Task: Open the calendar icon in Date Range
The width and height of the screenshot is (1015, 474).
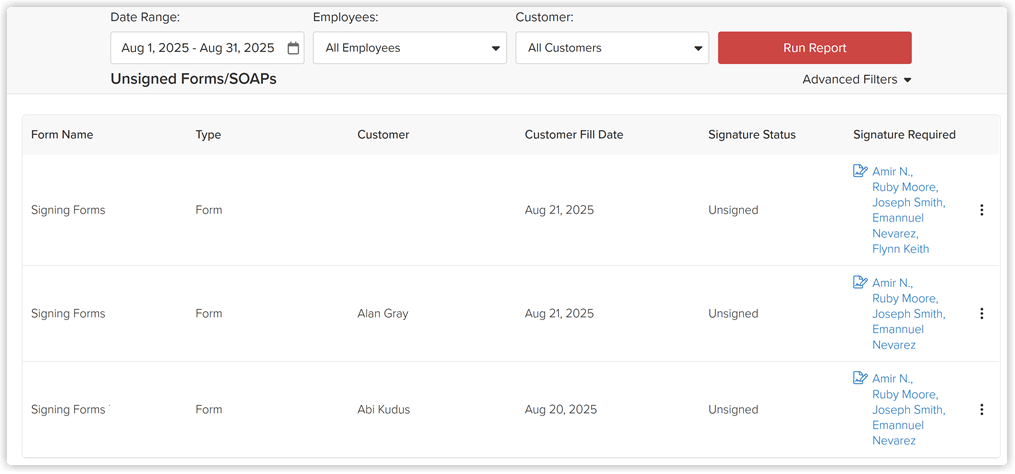Action: [x=293, y=48]
